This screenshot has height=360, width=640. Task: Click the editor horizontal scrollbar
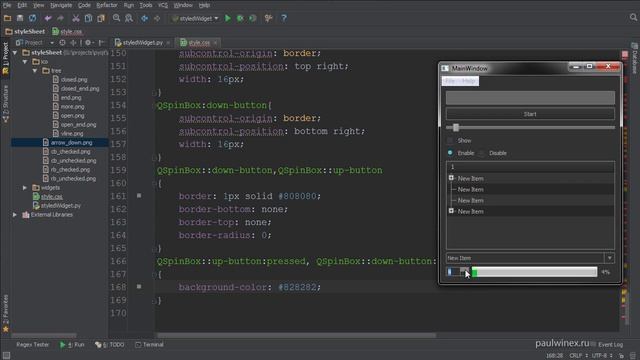click(297, 336)
